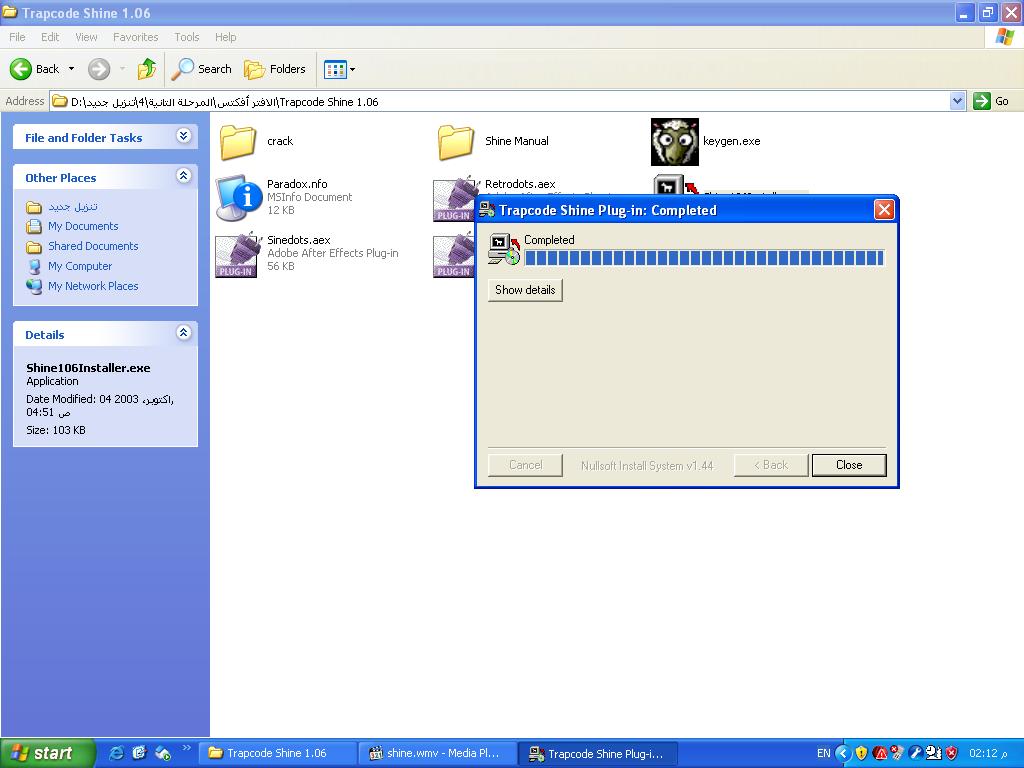
Task: Open the Shine Manual folder
Action: tap(455, 141)
